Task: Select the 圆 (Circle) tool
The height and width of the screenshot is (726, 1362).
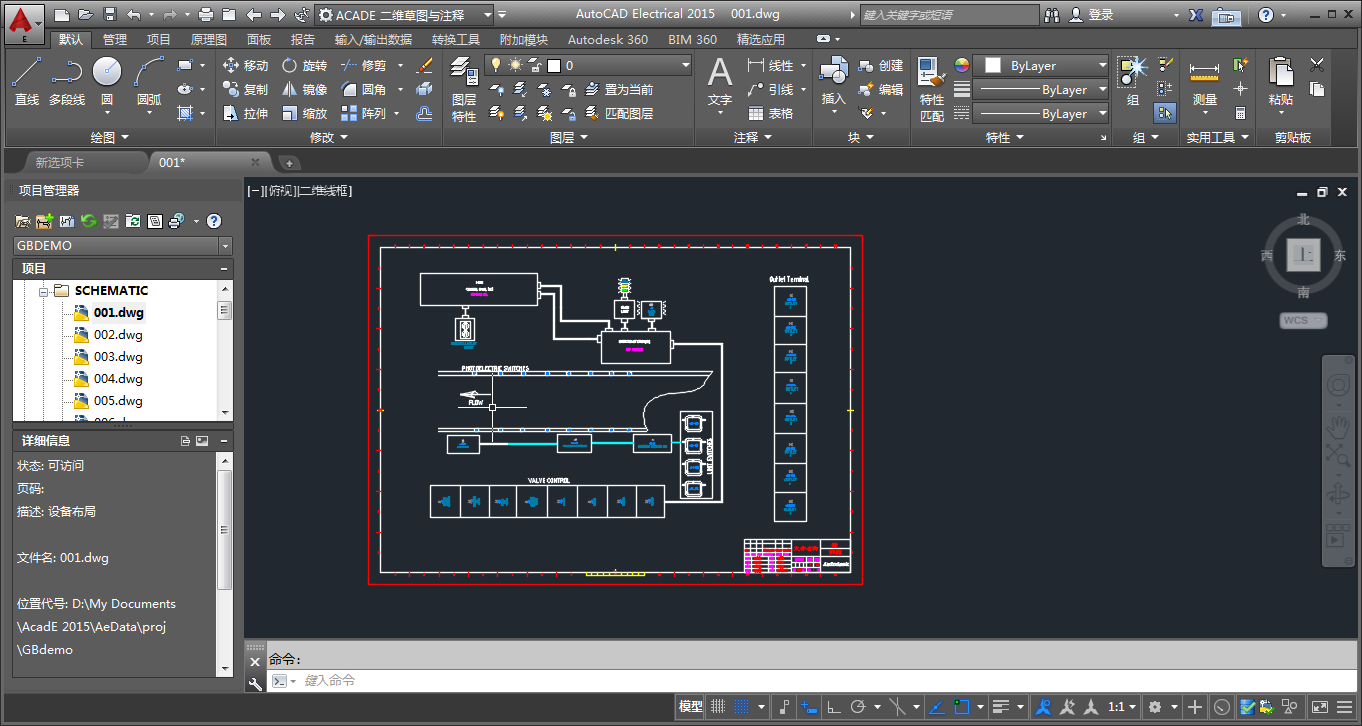Action: point(107,82)
